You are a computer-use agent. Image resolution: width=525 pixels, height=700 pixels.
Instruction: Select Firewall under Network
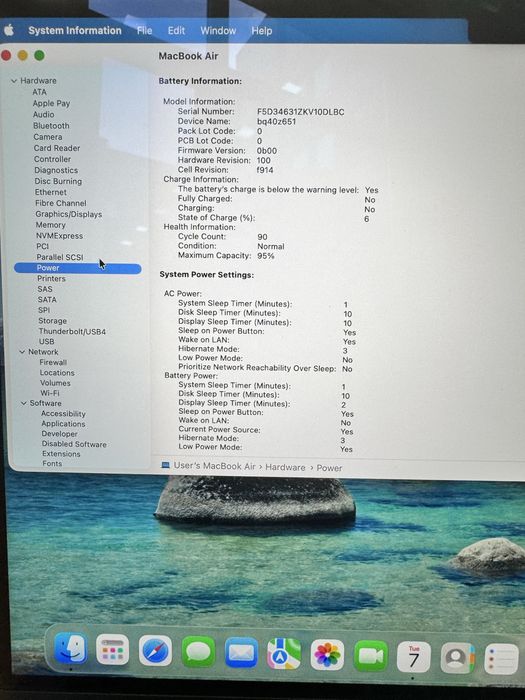pyautogui.click(x=53, y=362)
